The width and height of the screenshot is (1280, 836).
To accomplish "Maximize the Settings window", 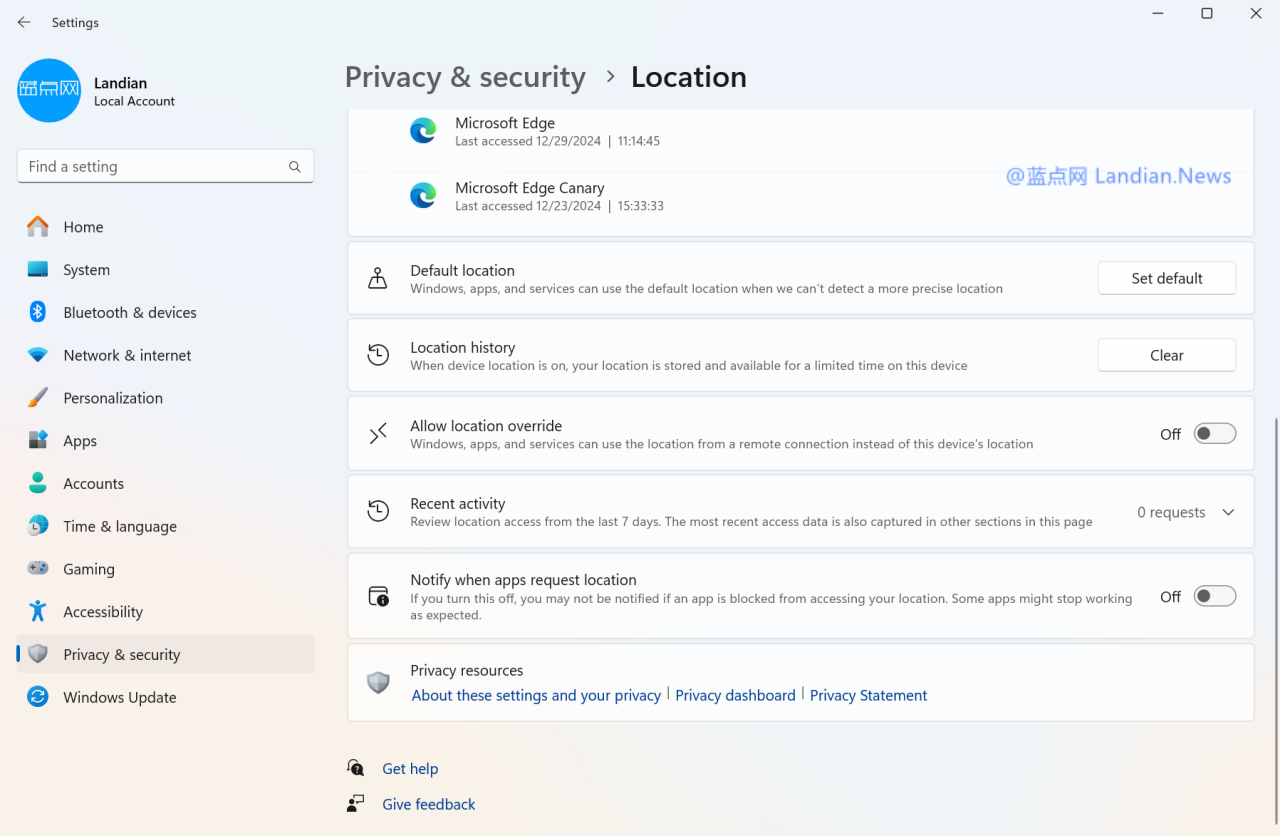I will tap(1207, 13).
